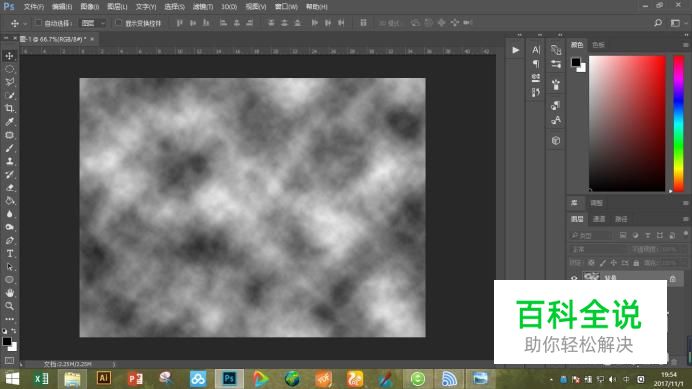Select the Clone Stamp tool
The image size is (692, 389).
coord(9,161)
